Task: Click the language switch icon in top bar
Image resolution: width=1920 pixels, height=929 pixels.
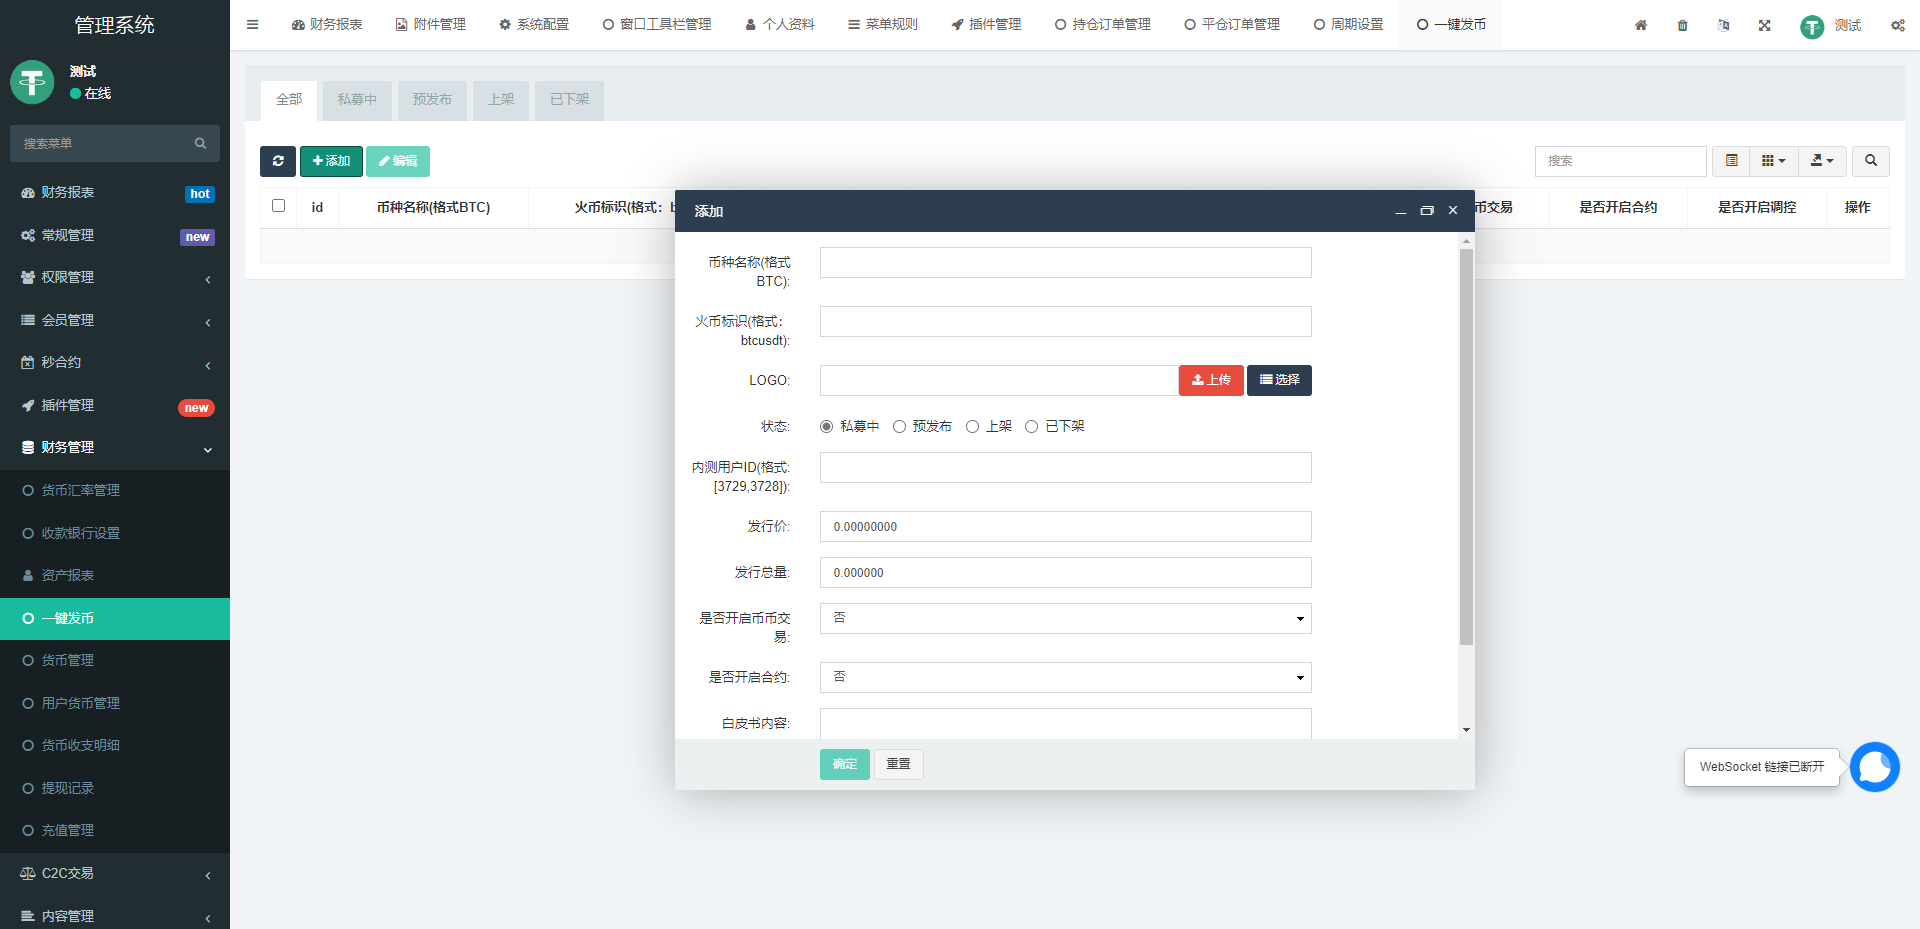Action: (x=1723, y=25)
